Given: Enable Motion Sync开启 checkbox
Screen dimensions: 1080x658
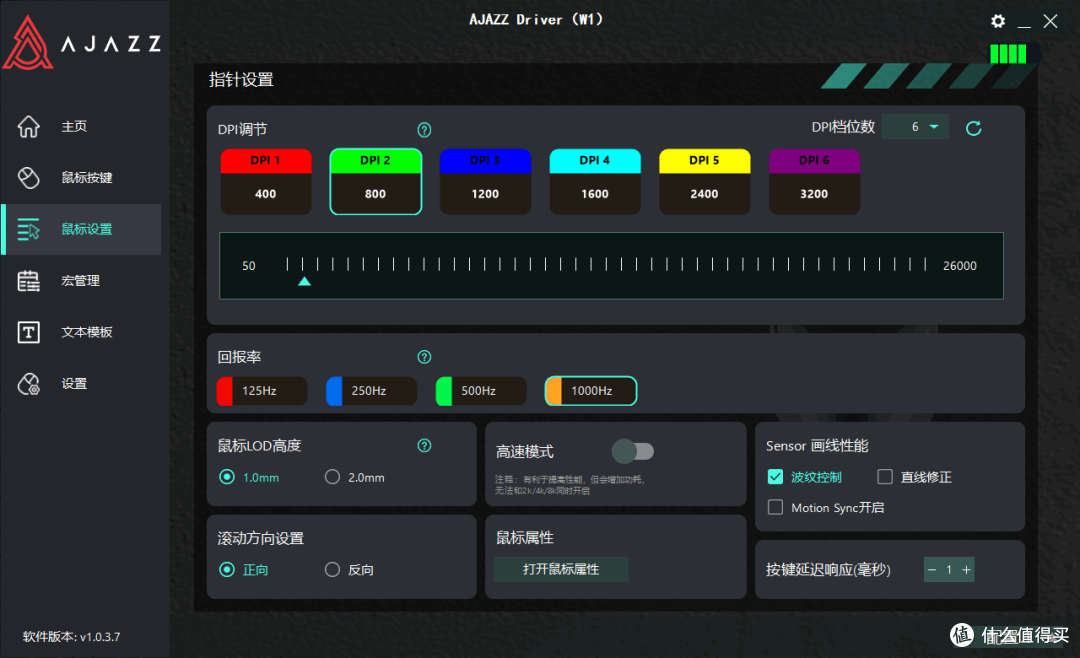Looking at the screenshot, I should 776,507.
